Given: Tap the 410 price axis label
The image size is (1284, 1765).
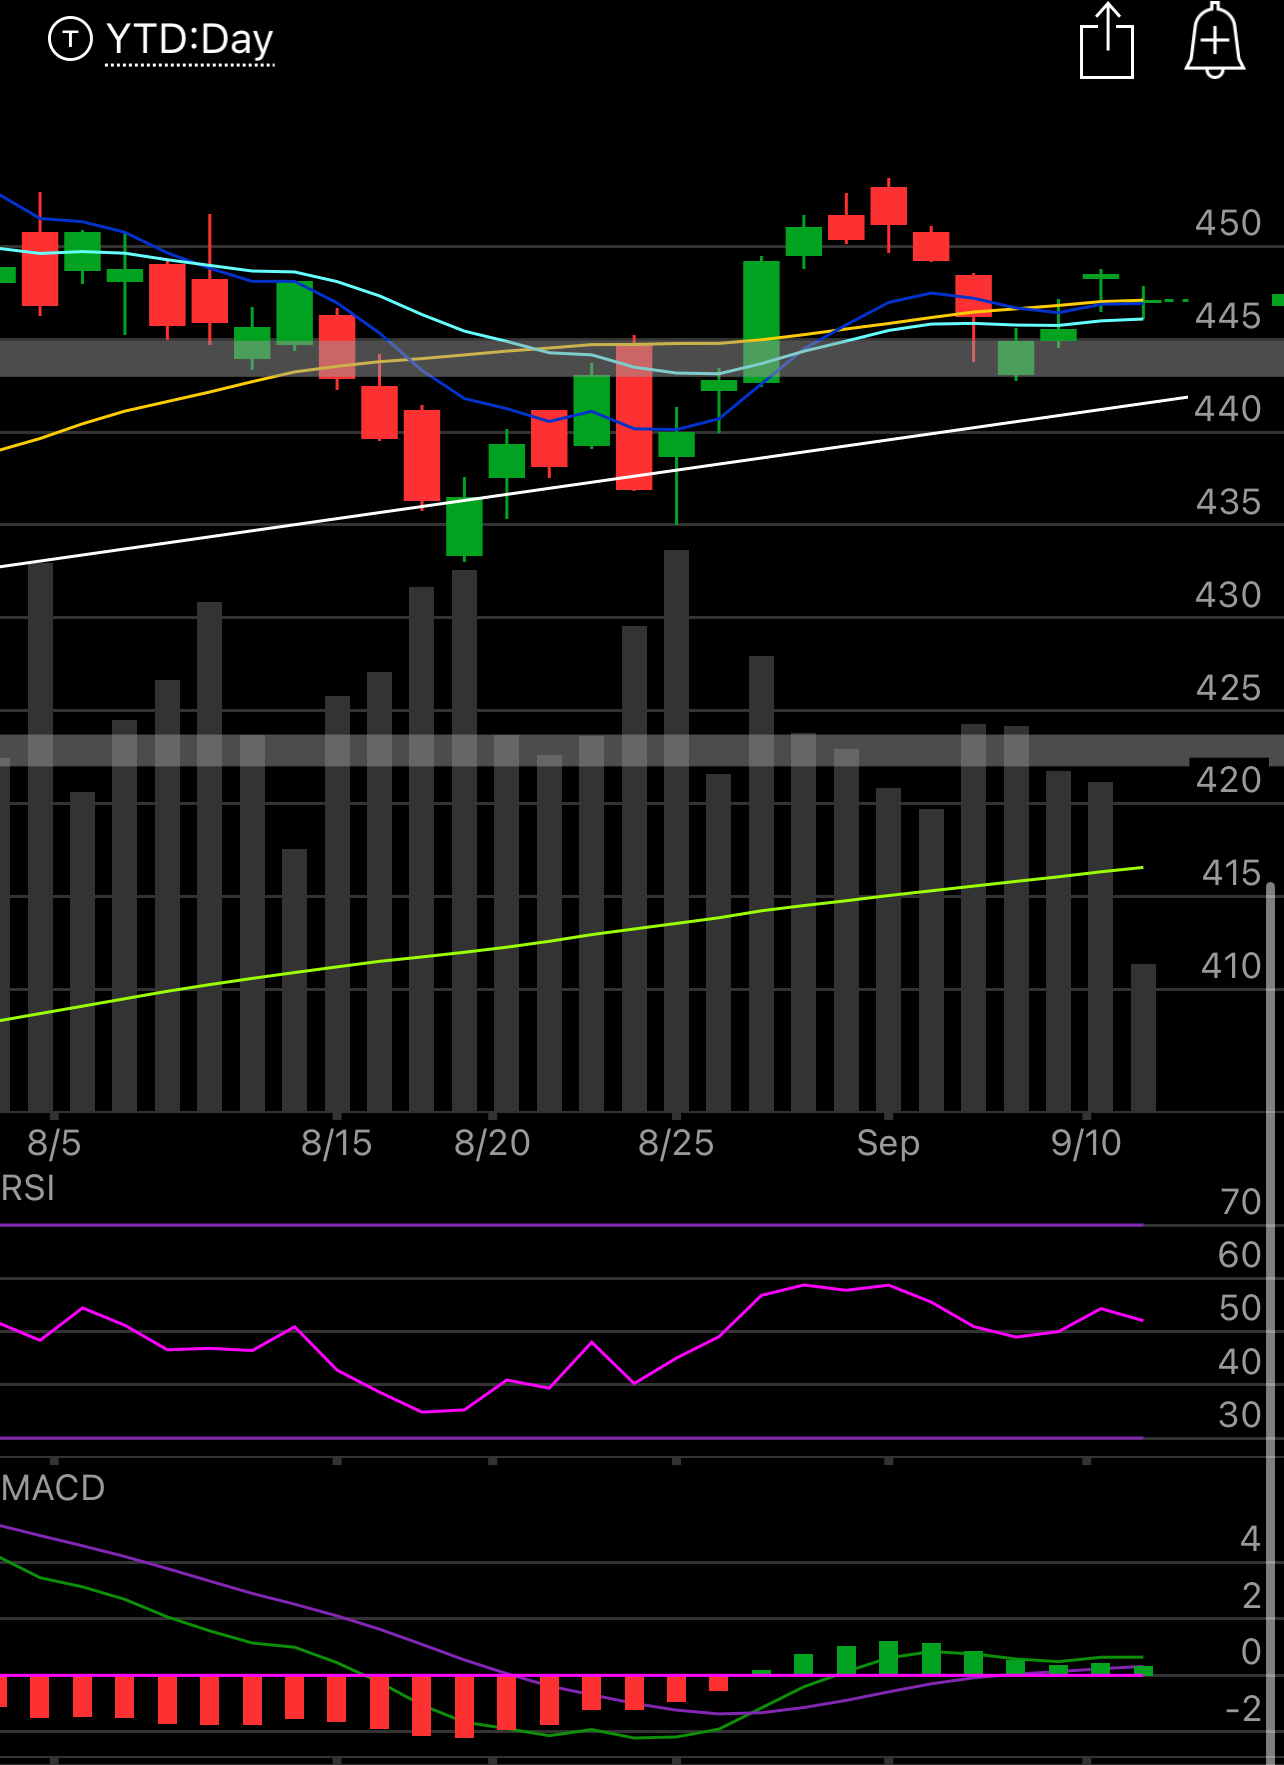Looking at the screenshot, I should click(x=1231, y=966).
